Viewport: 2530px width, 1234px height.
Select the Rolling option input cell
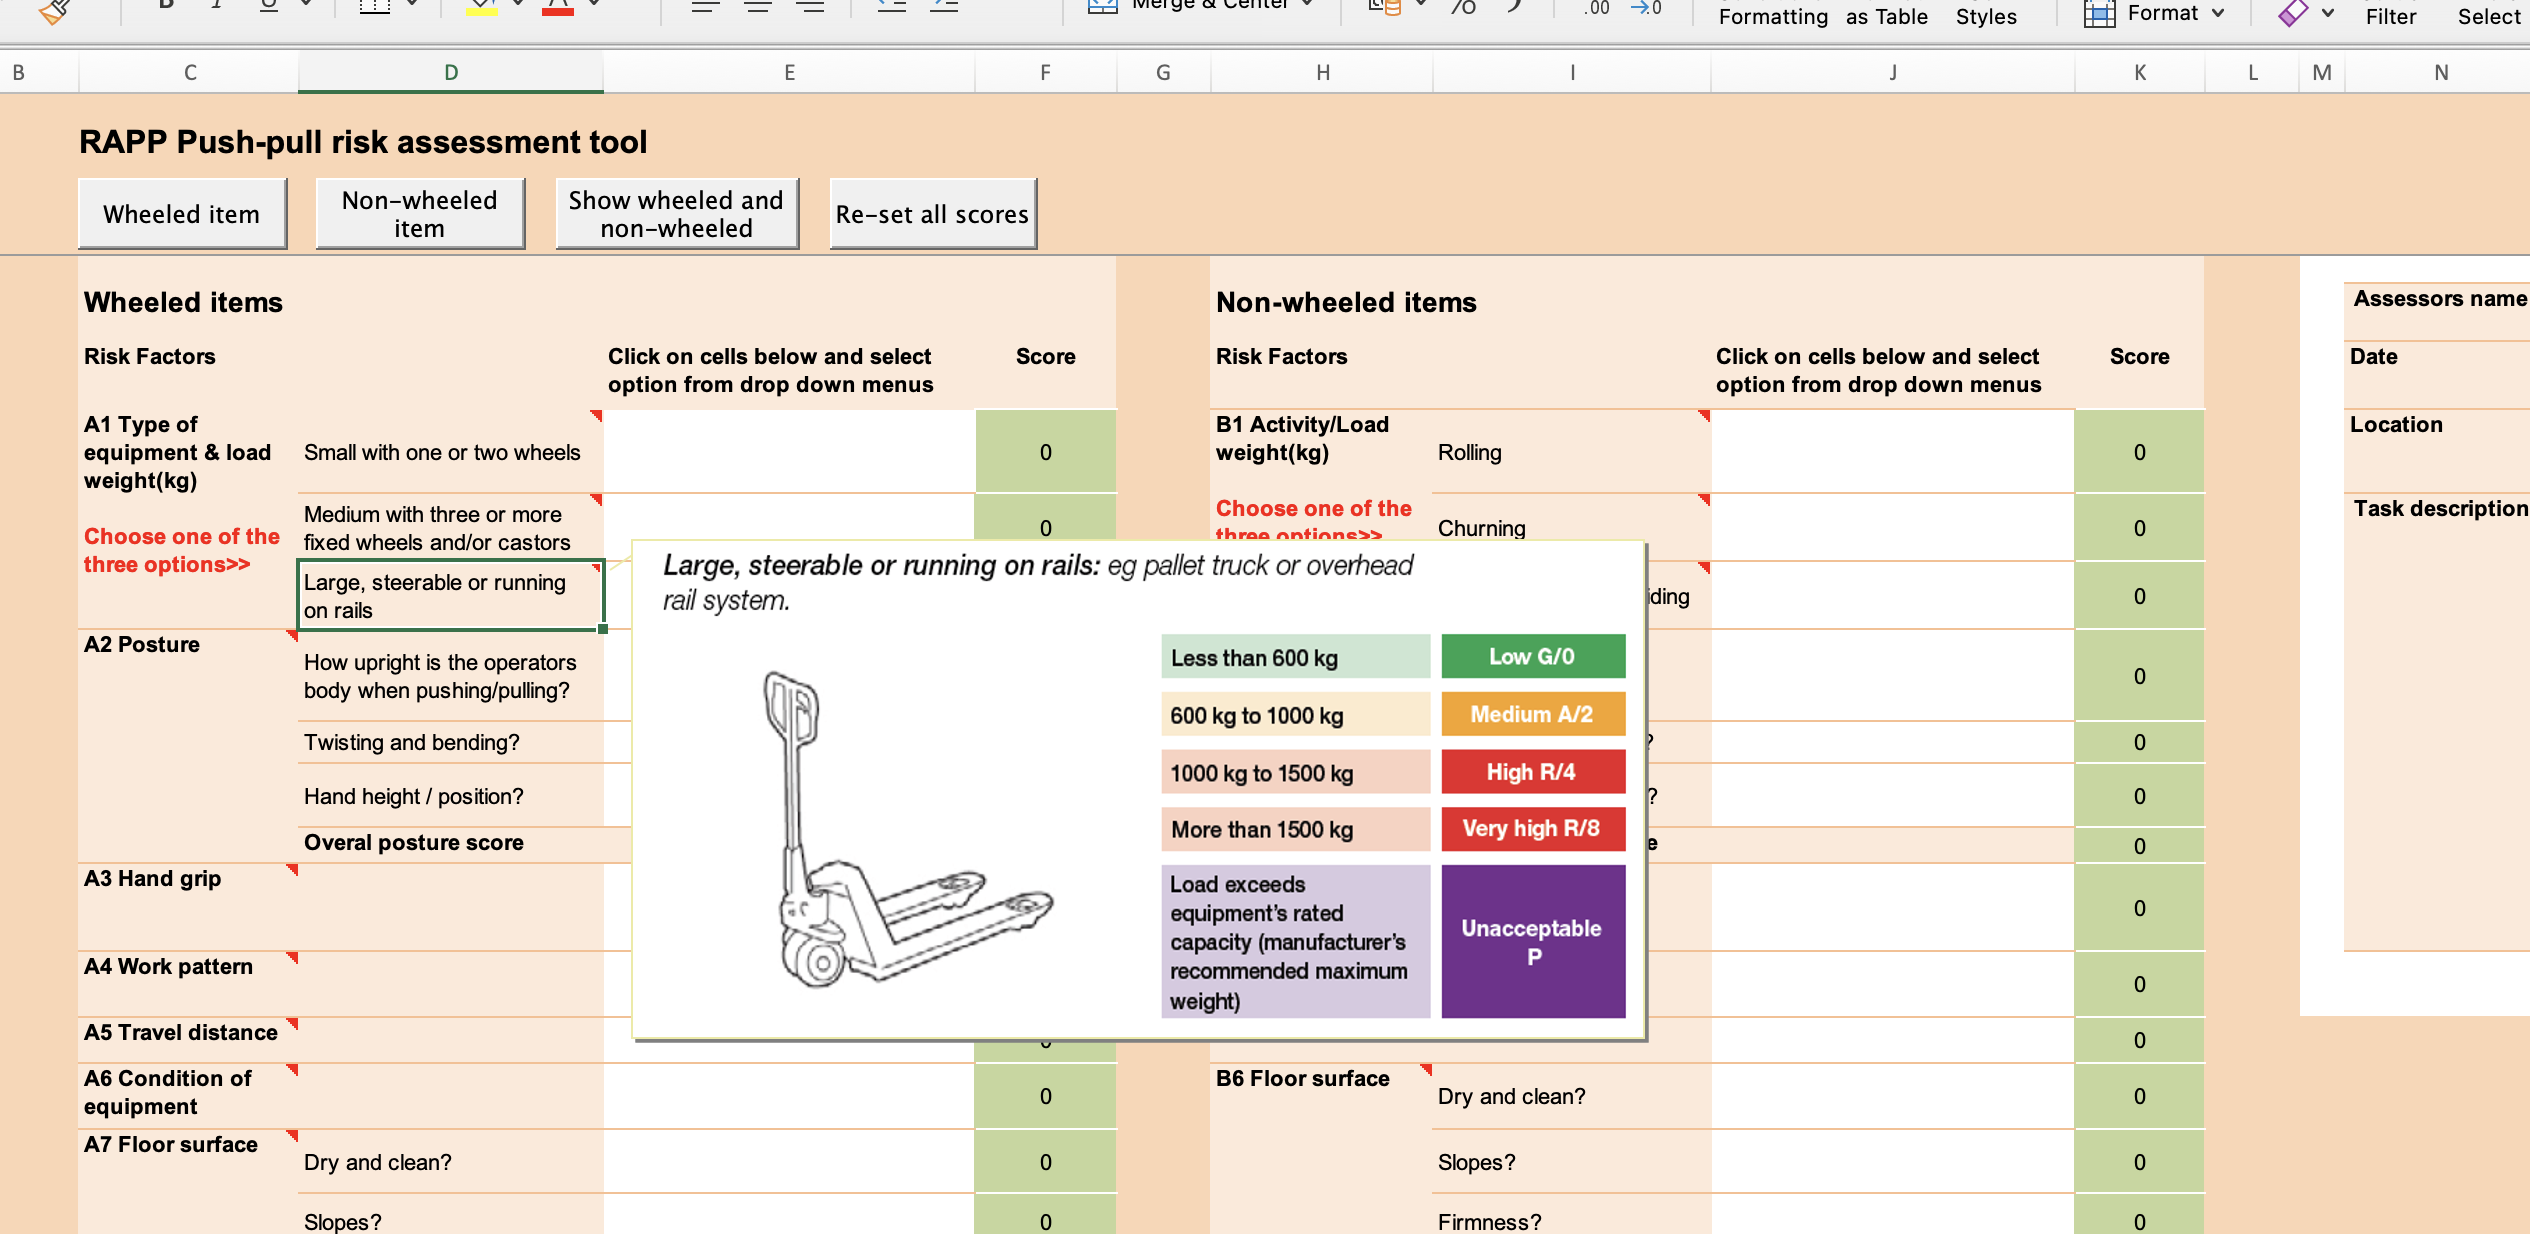click(x=1893, y=451)
